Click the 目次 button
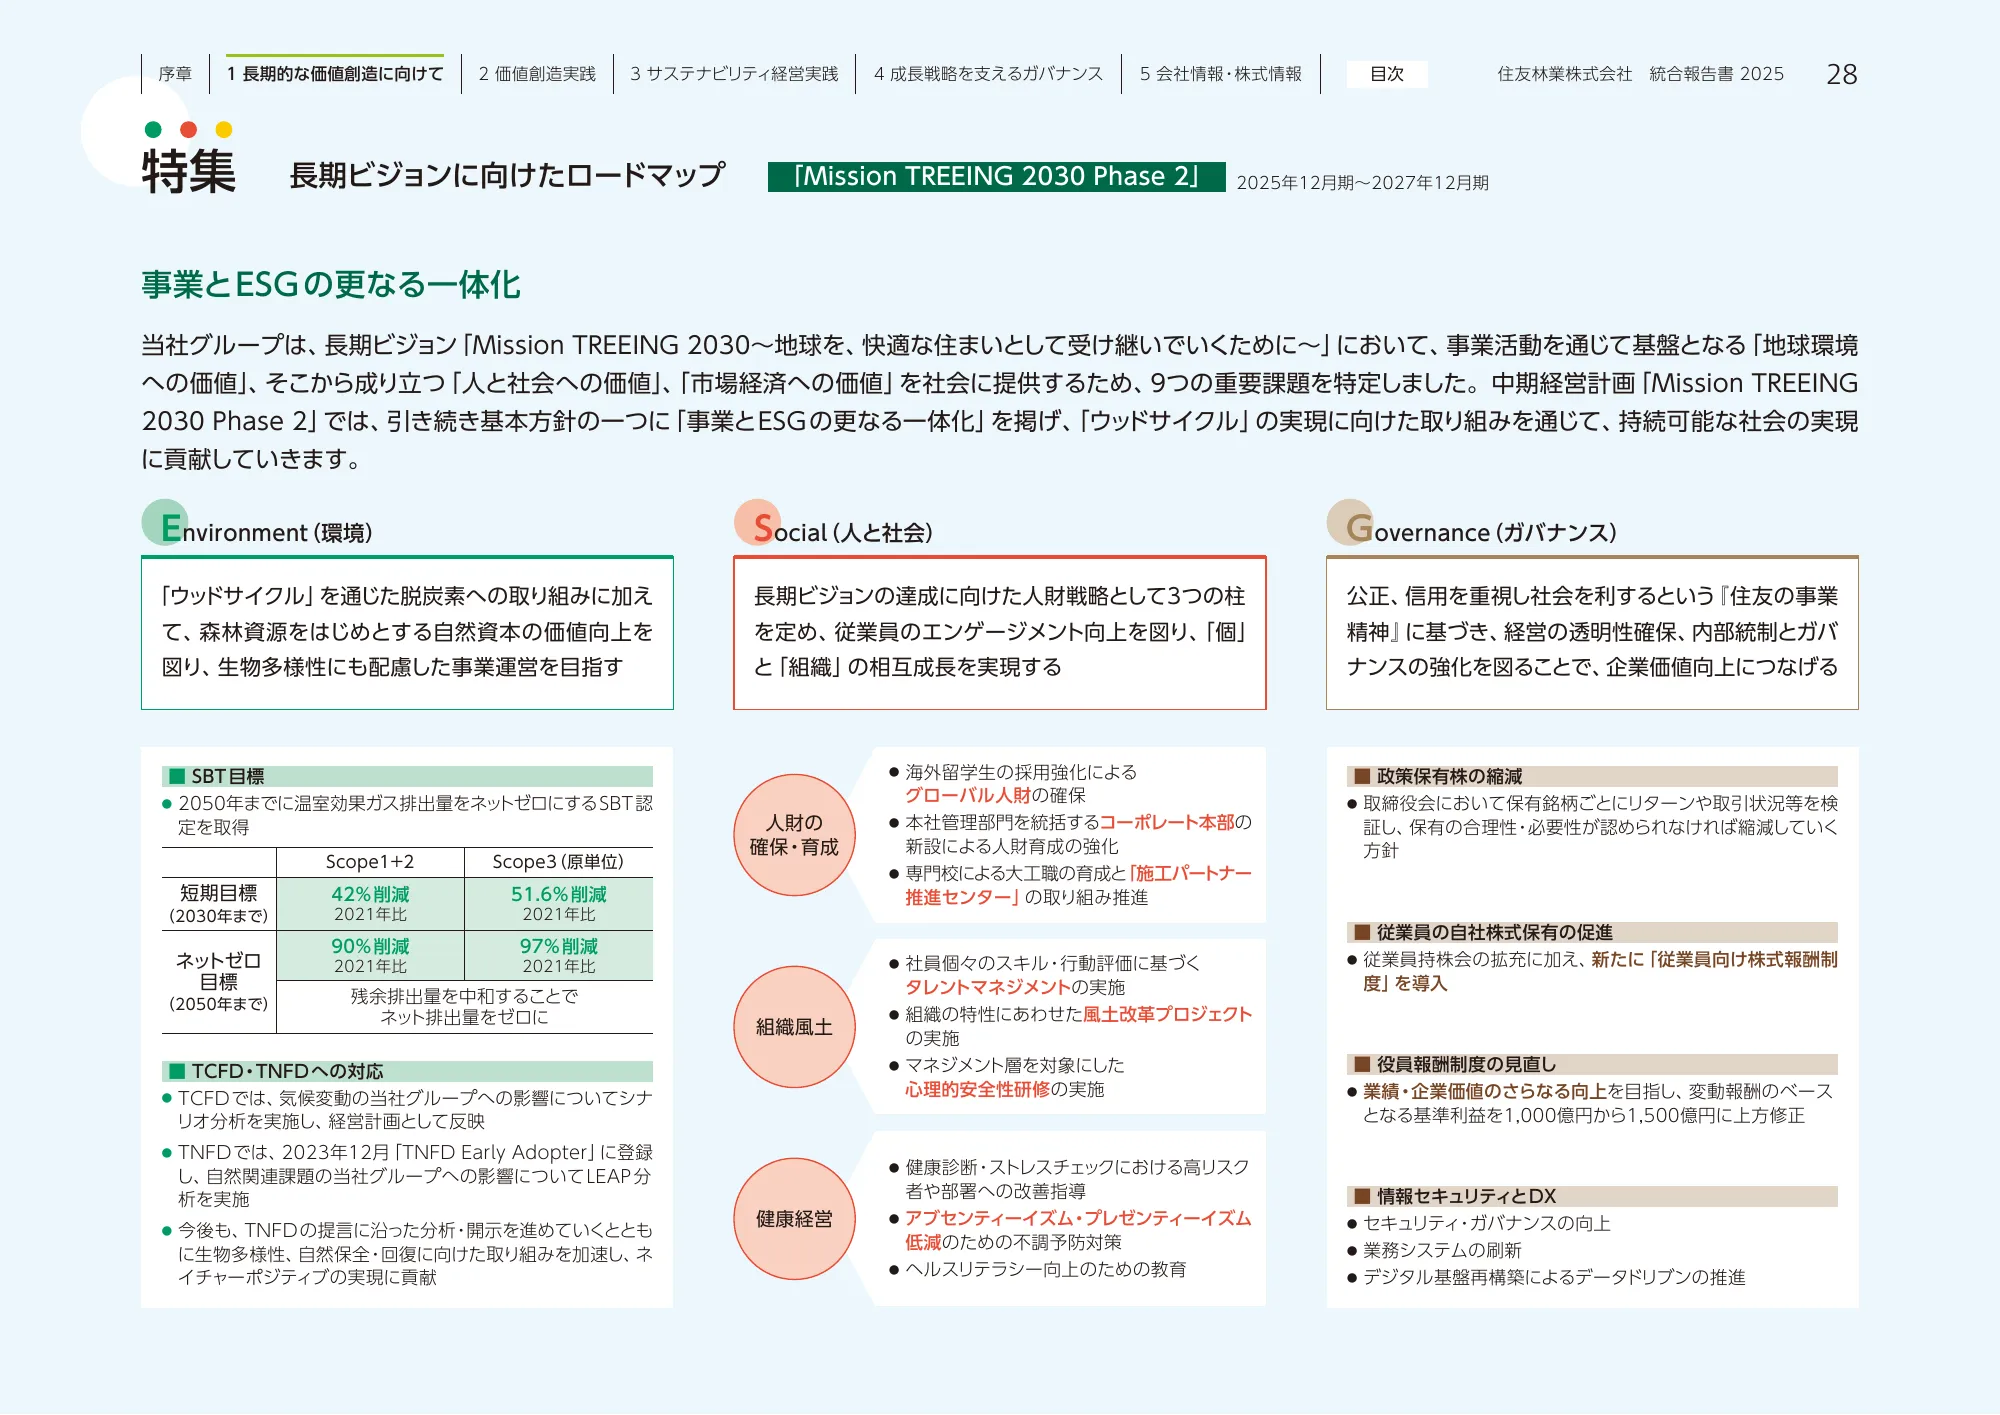The image size is (2000, 1415). tap(1387, 74)
